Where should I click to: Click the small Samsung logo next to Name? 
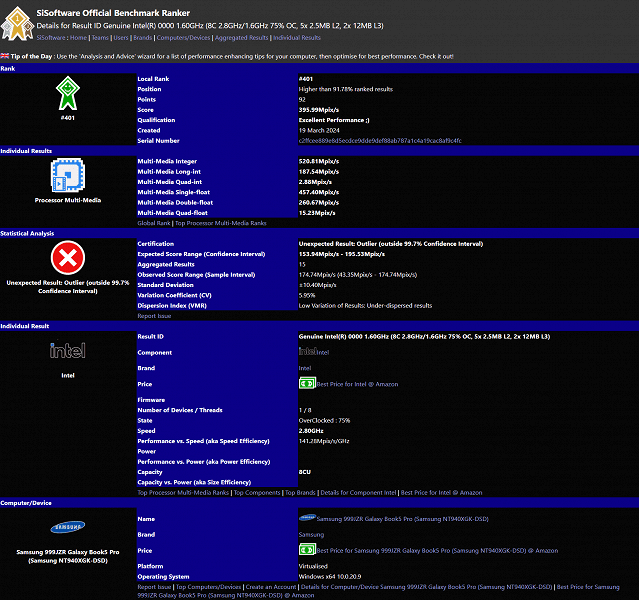[307, 518]
